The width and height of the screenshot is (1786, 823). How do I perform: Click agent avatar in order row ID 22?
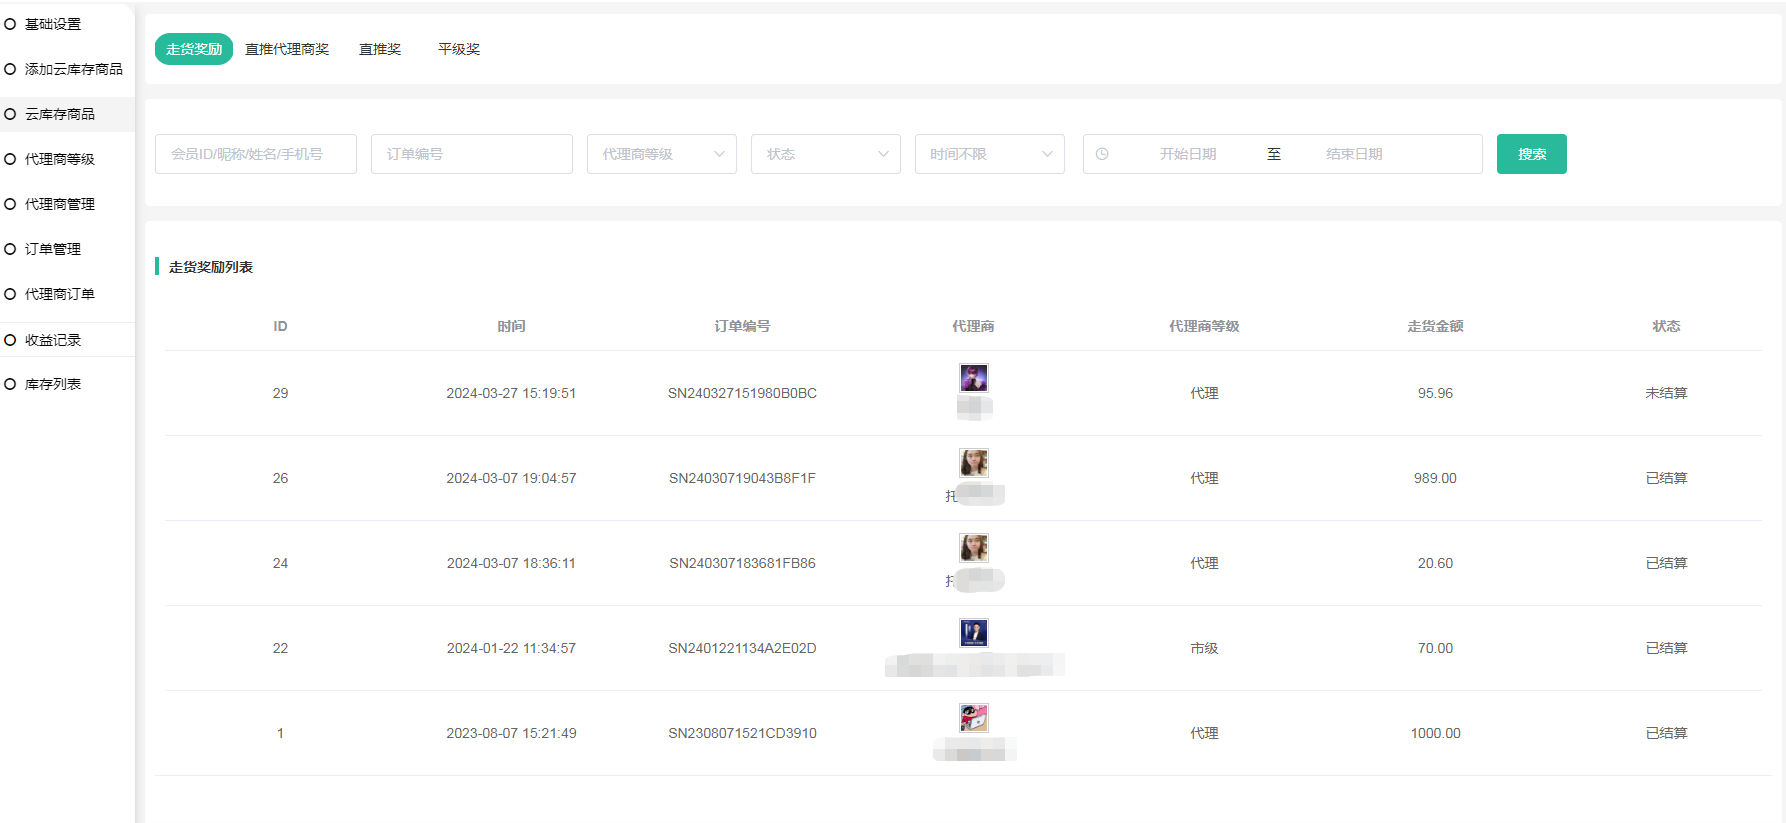coord(973,633)
